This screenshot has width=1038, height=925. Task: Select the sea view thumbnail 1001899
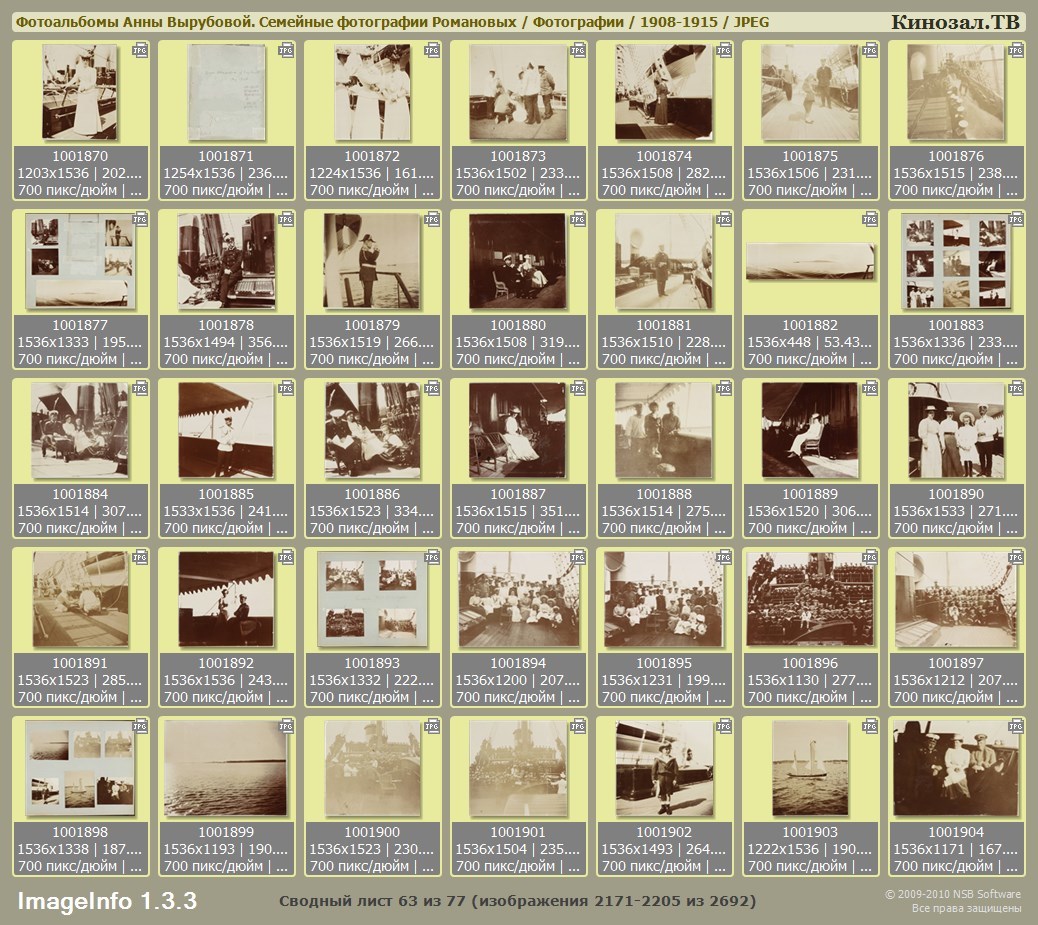(x=225, y=768)
